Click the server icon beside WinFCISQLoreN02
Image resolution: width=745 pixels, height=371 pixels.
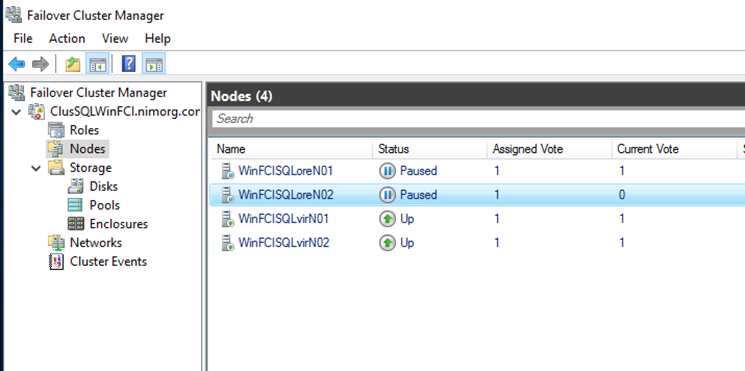[x=228, y=195]
